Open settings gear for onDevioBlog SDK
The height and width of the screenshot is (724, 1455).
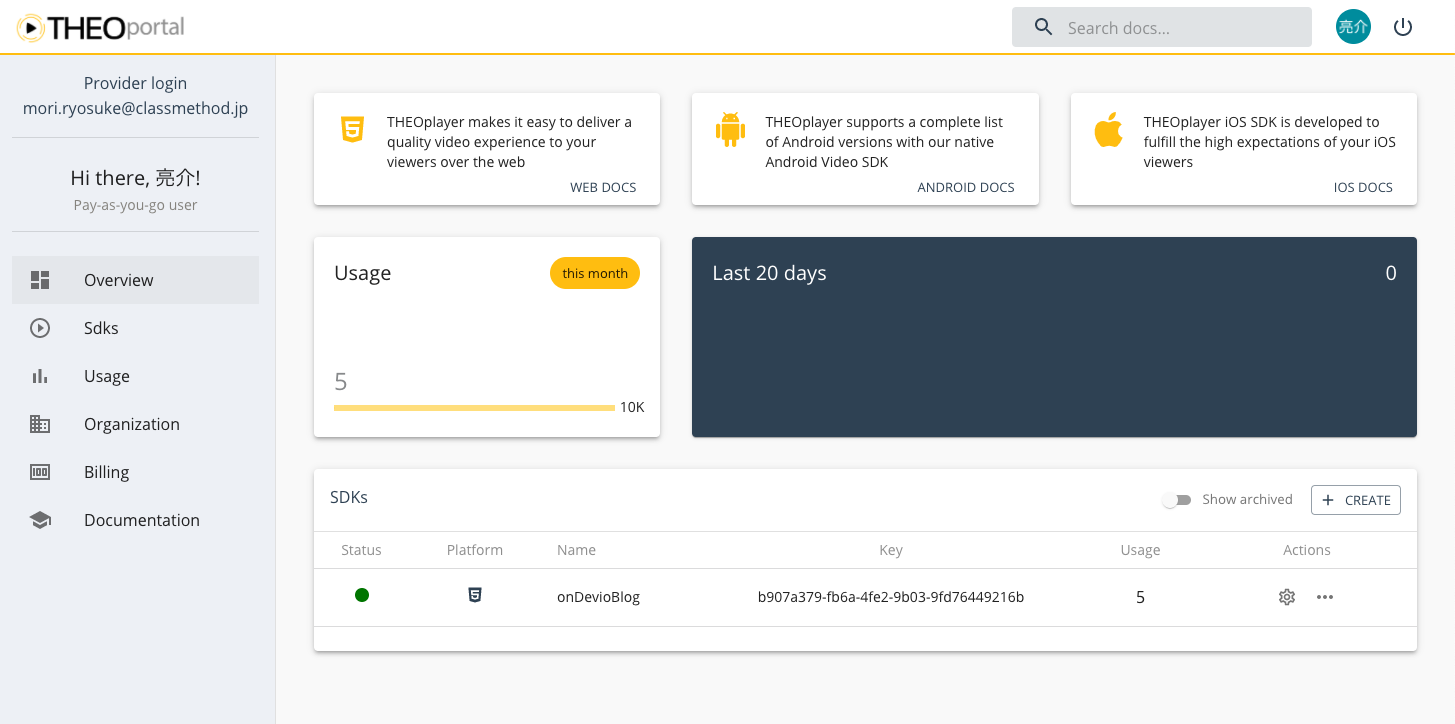tap(1287, 597)
